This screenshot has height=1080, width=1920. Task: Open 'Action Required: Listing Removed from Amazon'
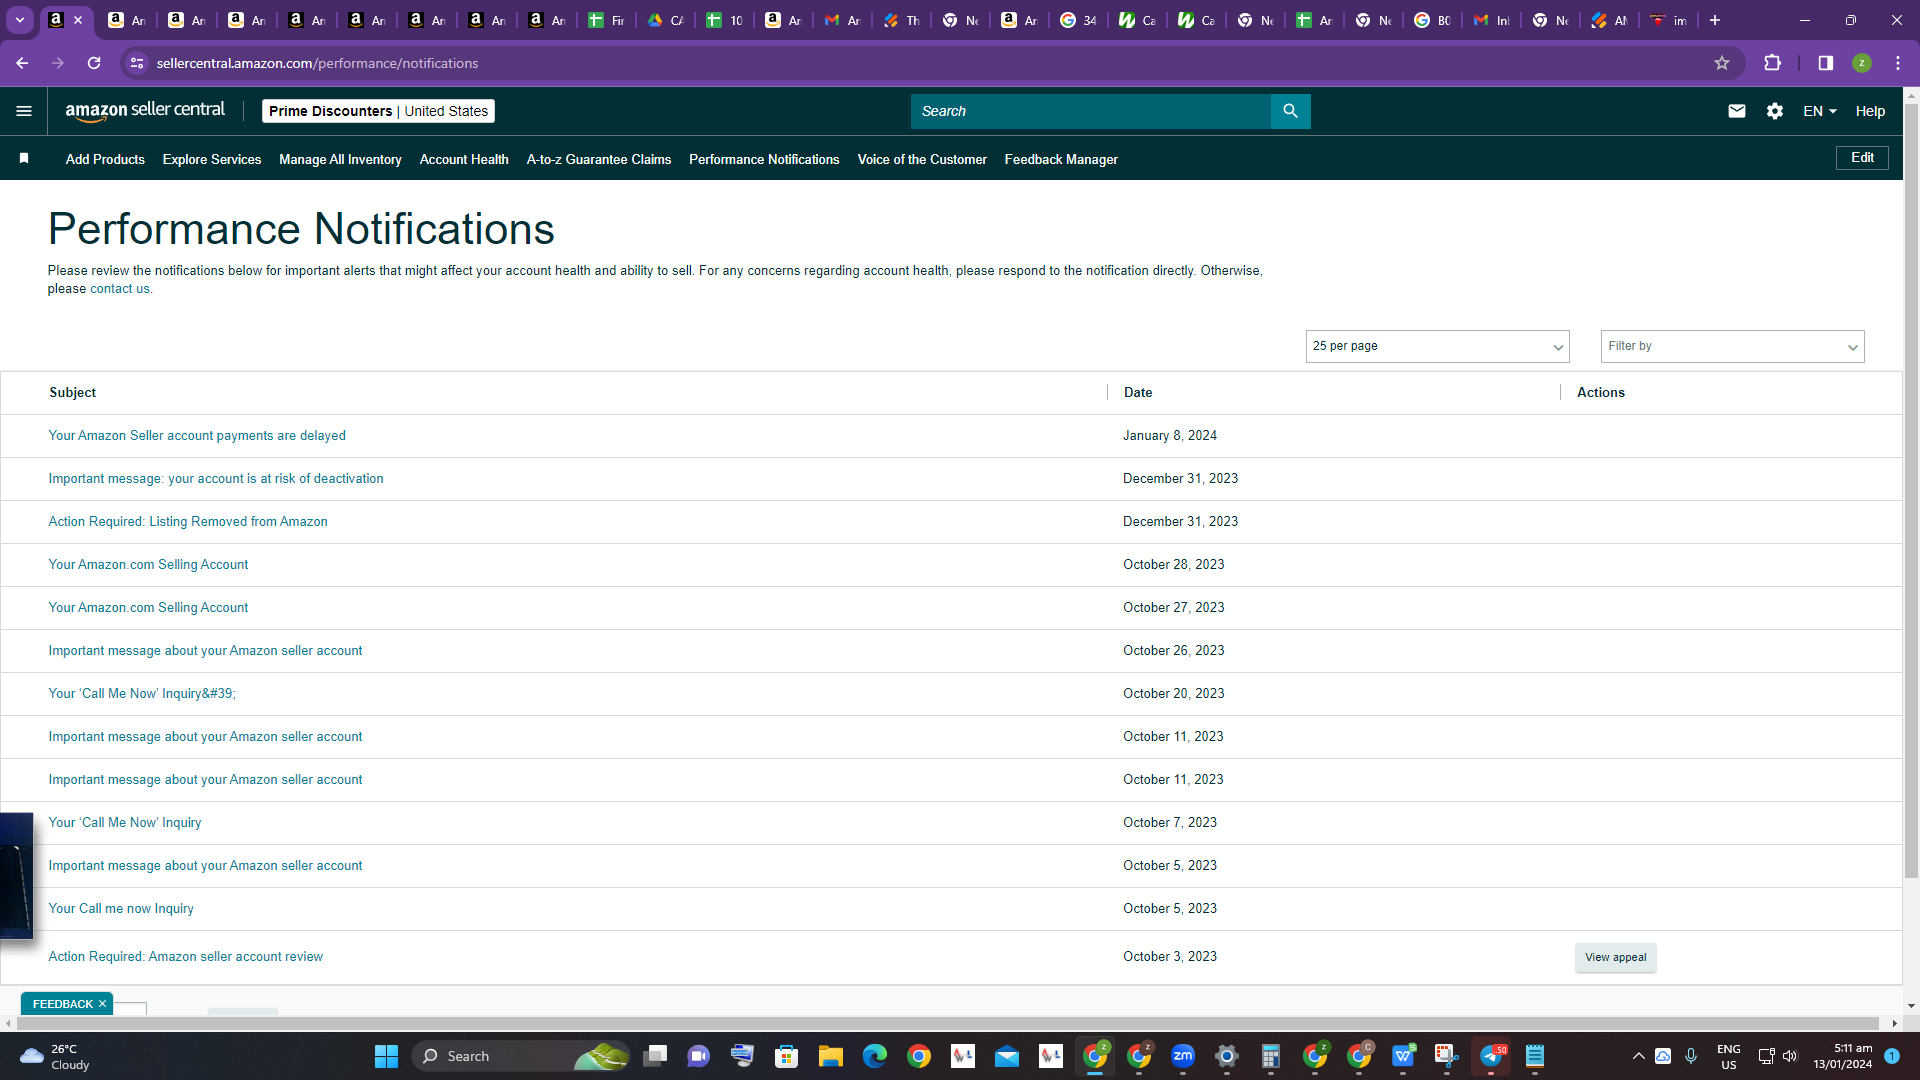[188, 522]
